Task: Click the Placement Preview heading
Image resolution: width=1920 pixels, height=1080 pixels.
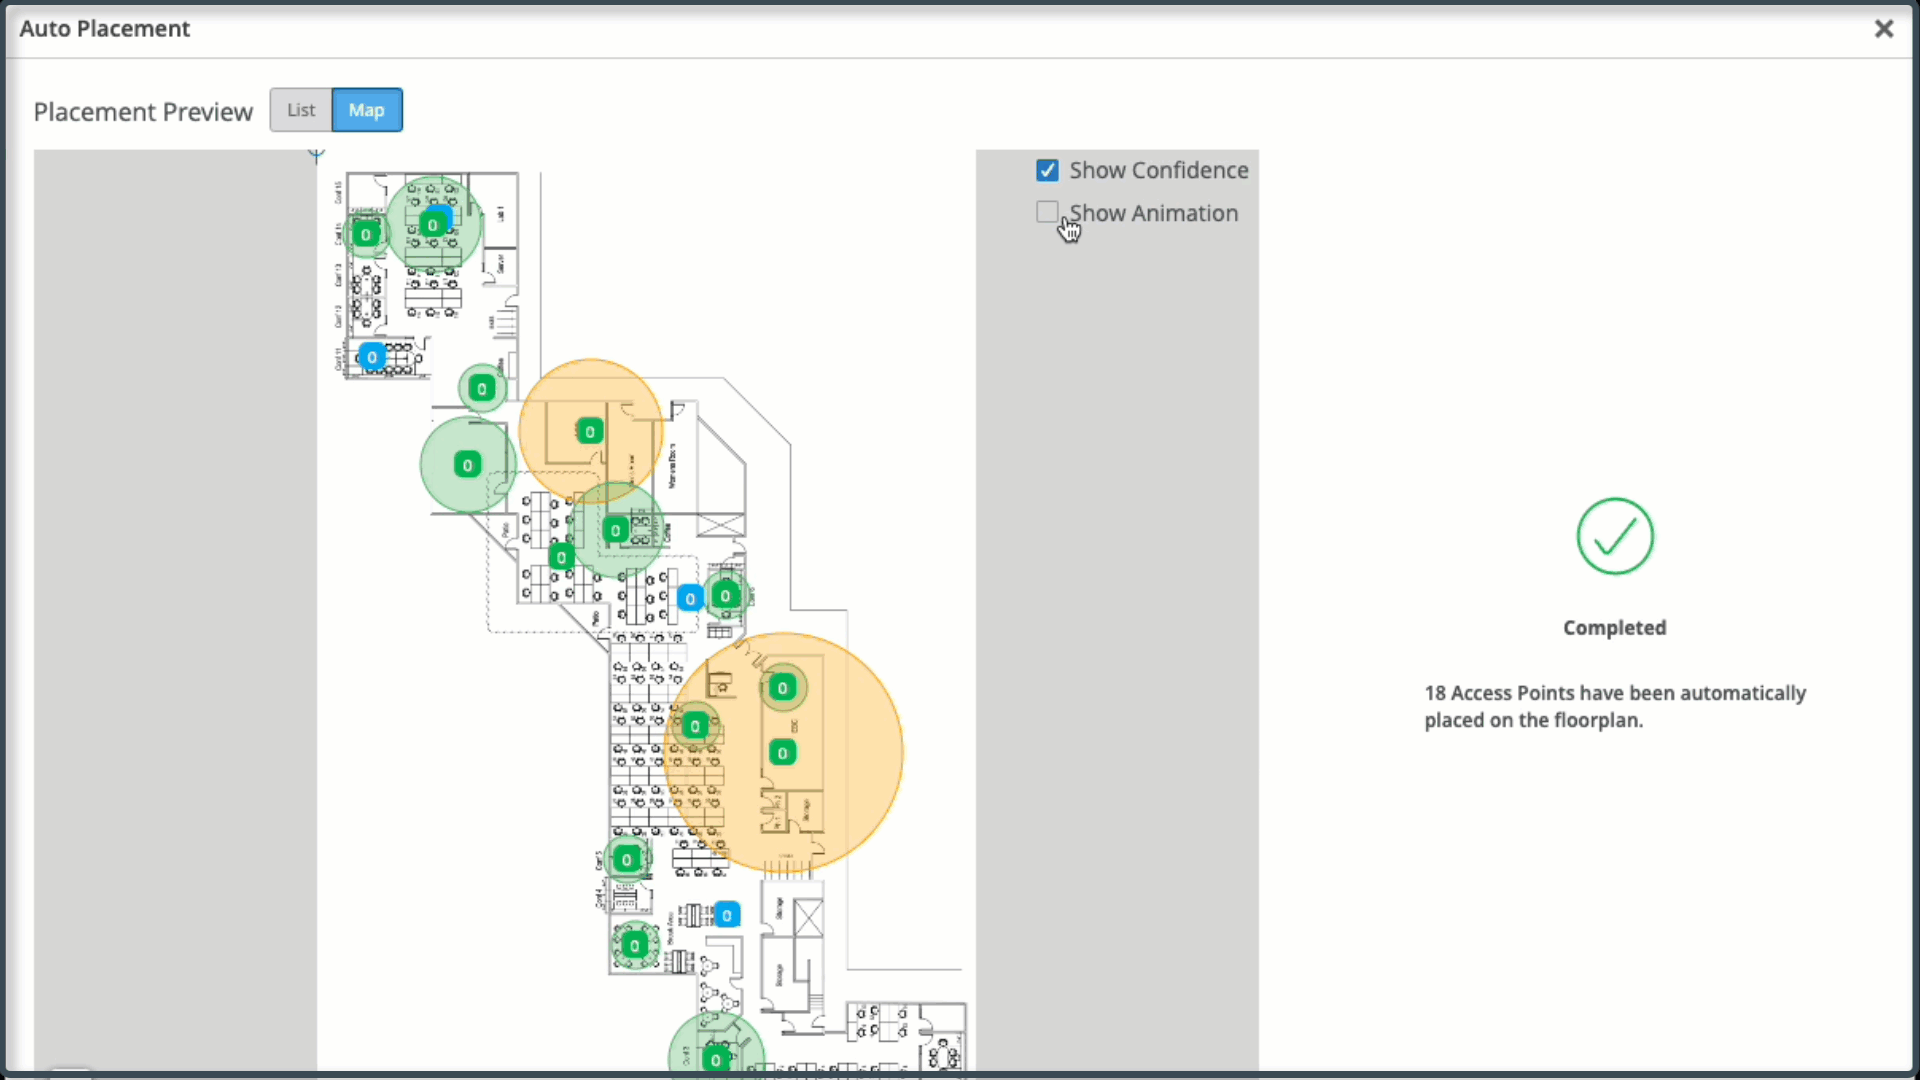Action: (143, 112)
